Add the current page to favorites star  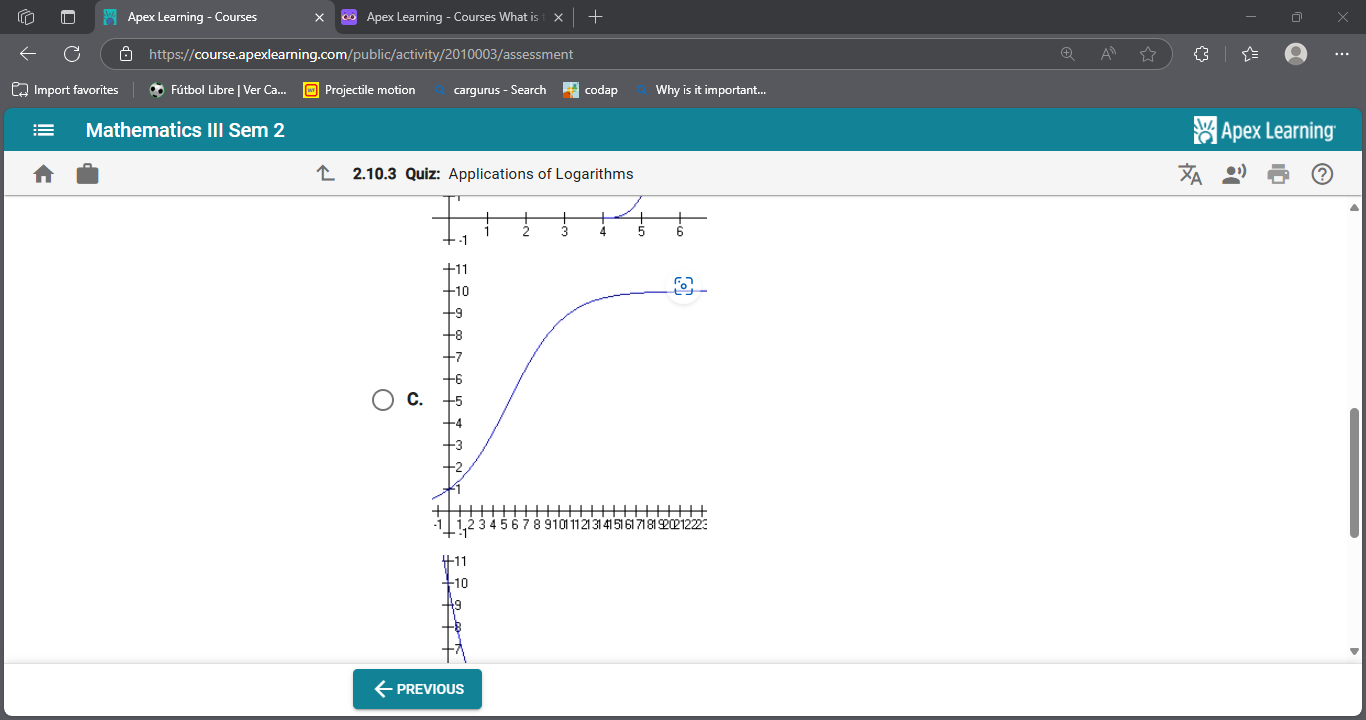[x=1148, y=54]
